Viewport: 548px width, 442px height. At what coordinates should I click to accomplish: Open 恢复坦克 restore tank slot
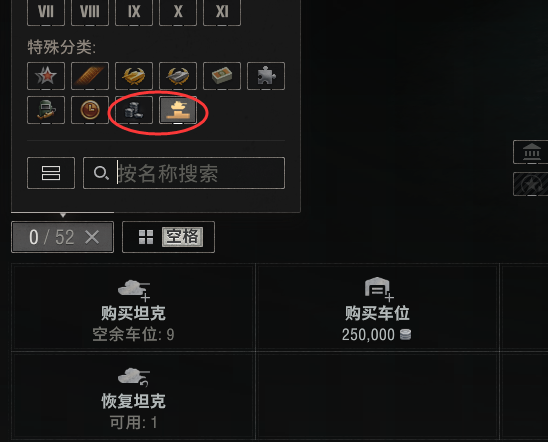pos(134,396)
